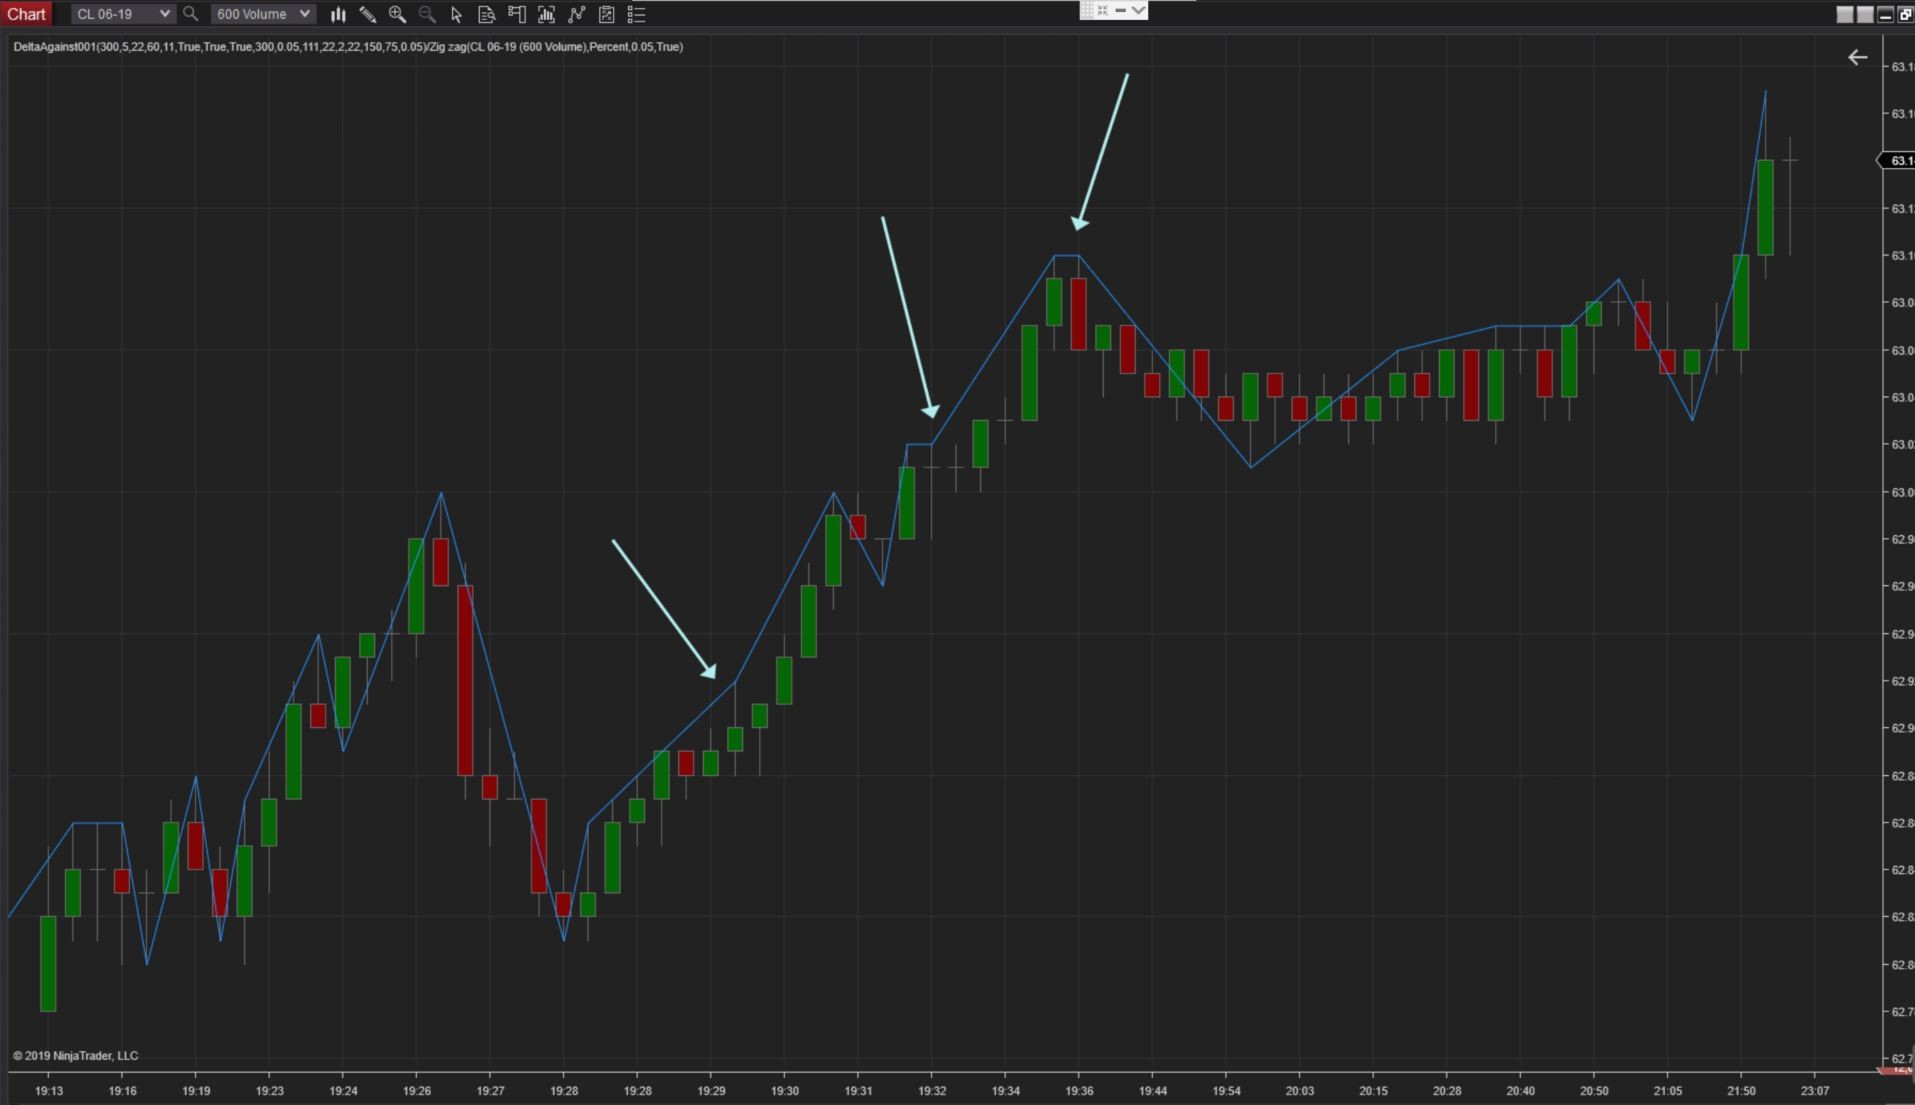
Task: Click the minimize dash on floating tab
Action: pos(1120,10)
